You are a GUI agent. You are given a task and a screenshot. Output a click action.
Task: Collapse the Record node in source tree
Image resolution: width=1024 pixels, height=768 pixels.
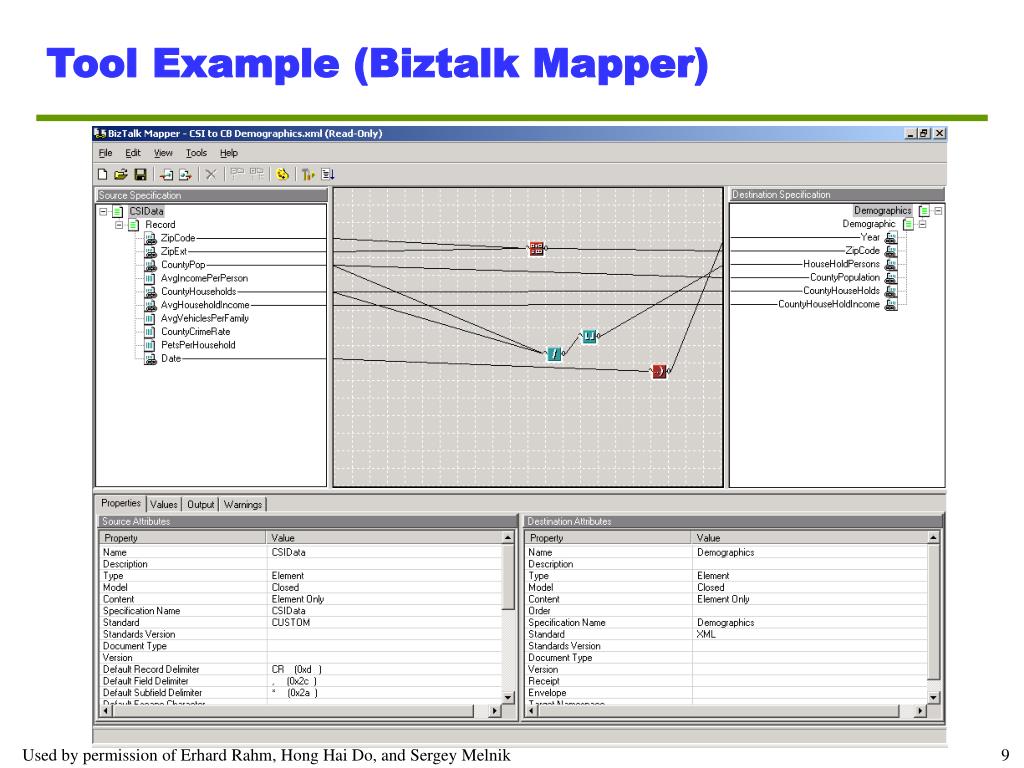tap(119, 225)
